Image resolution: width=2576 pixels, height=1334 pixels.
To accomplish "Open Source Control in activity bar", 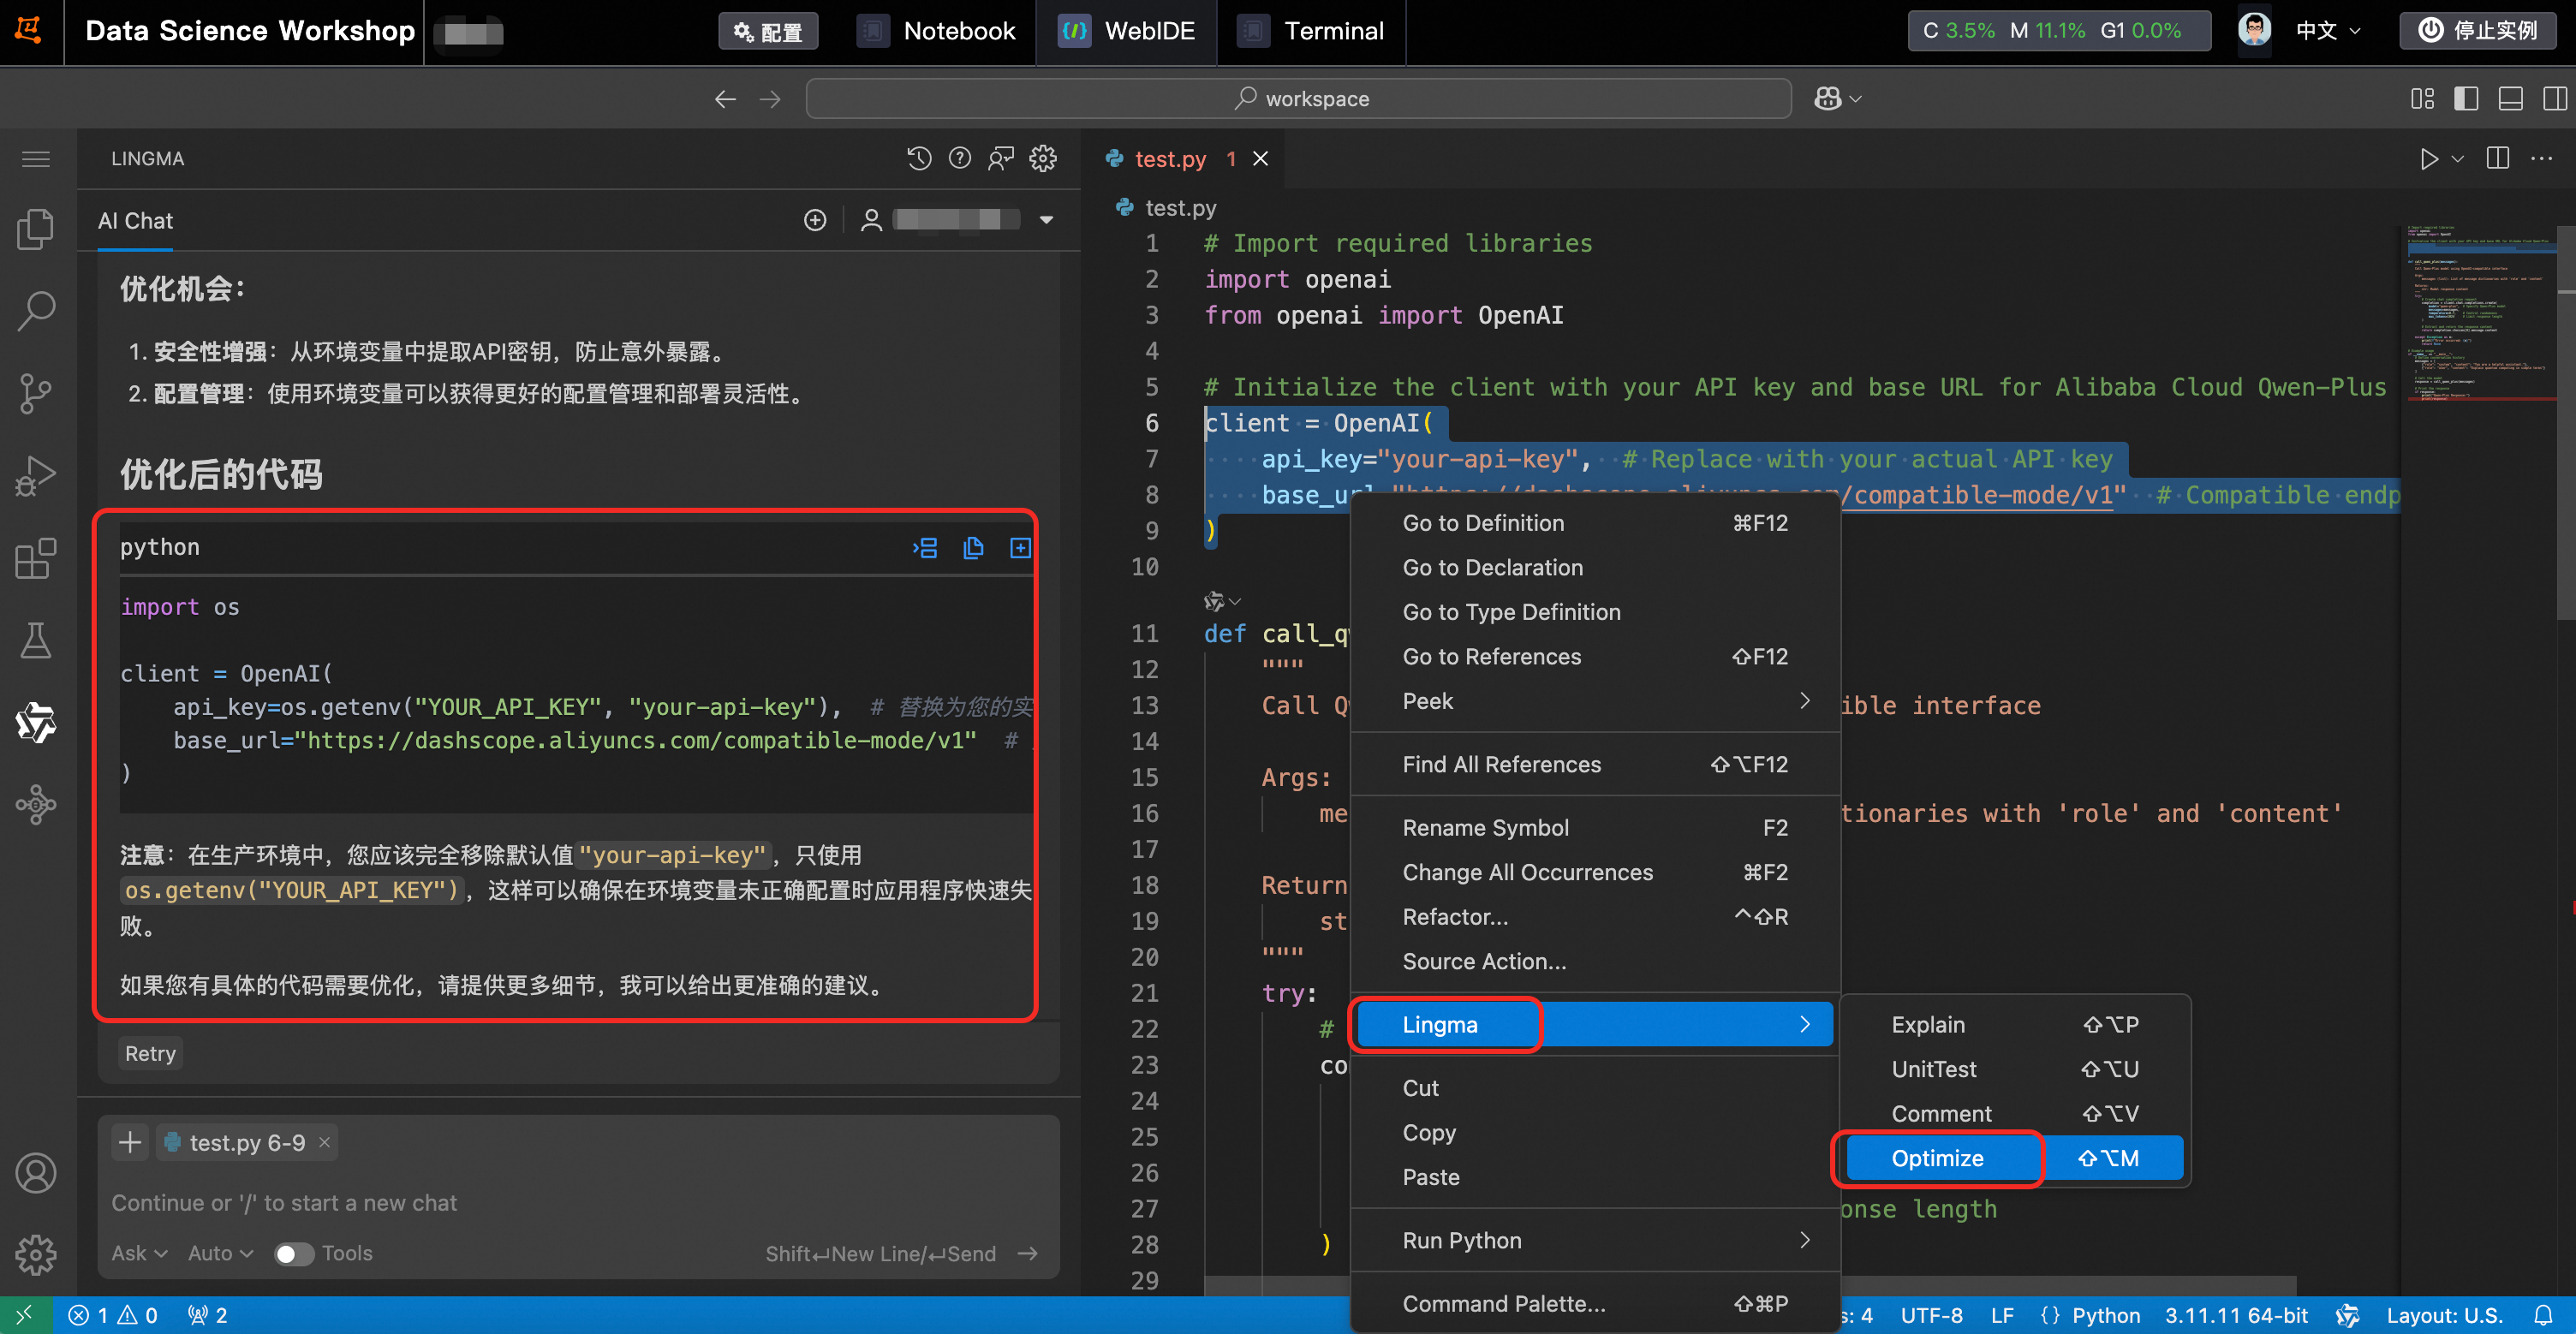I will 36,393.
